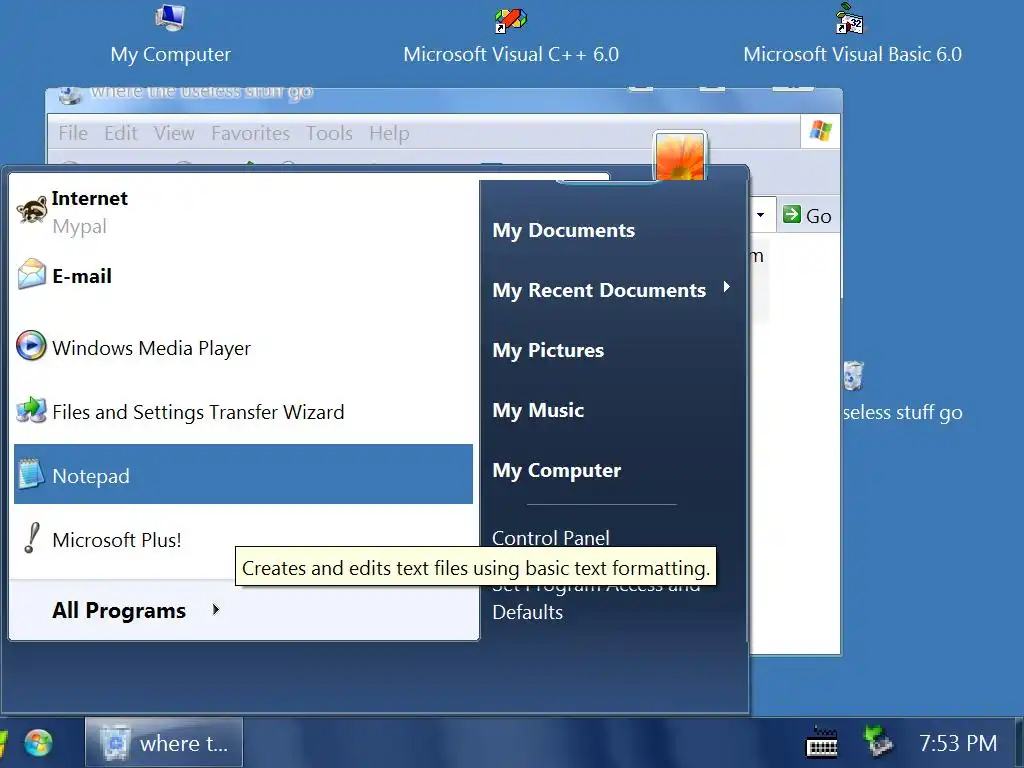
Task: Open Microsoft Visual C++ 6.0 desktop shortcut
Action: [511, 20]
